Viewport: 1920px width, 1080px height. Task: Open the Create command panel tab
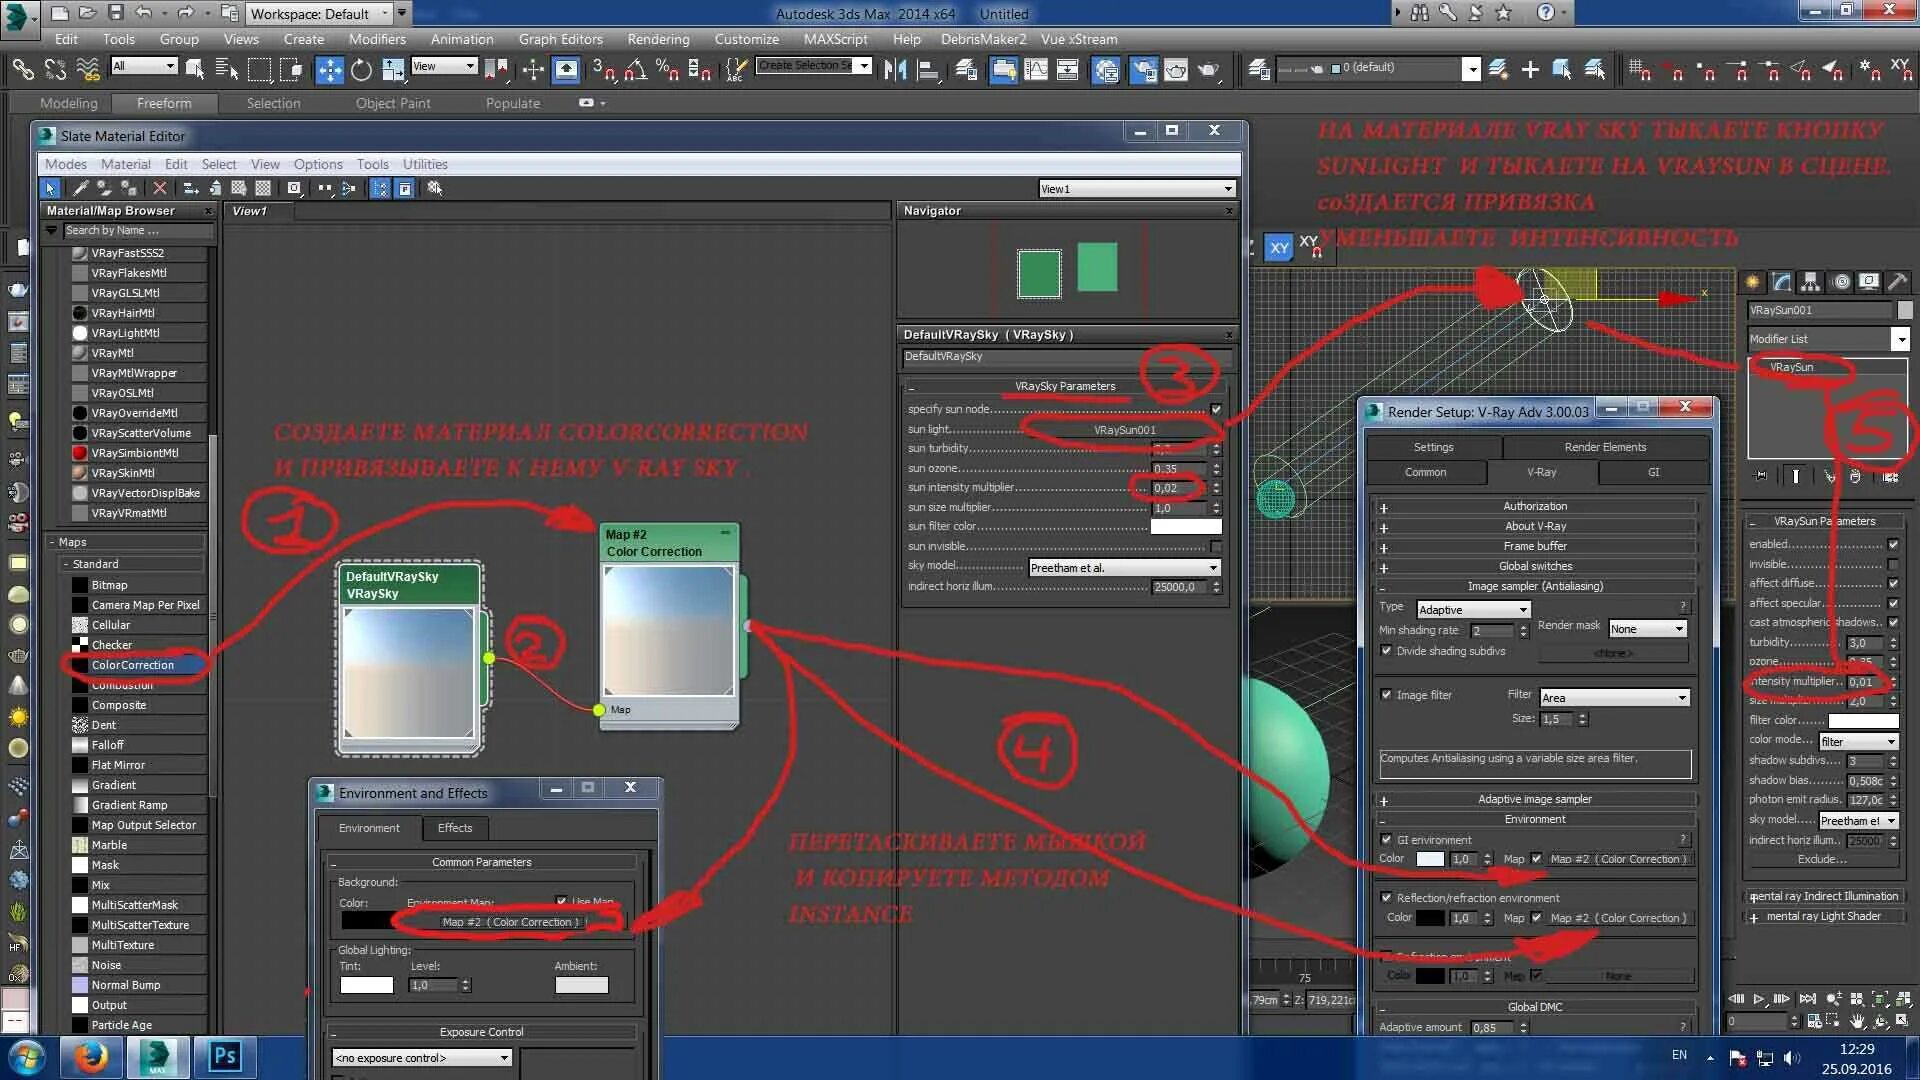(1752, 282)
